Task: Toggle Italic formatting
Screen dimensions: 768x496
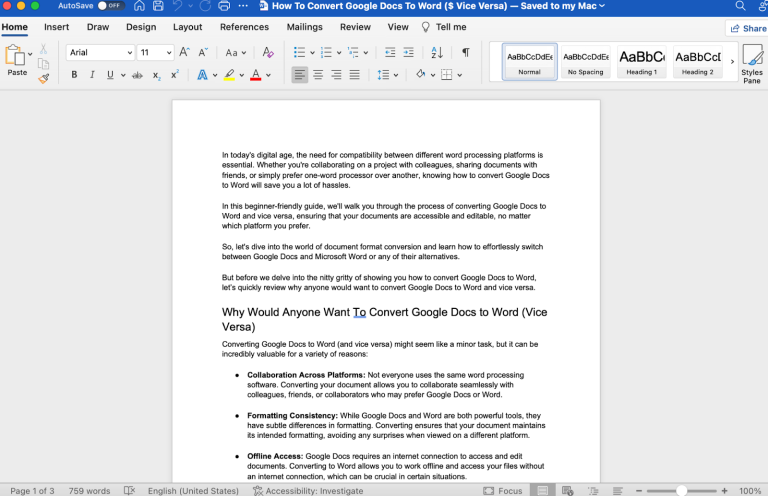Action: pyautogui.click(x=92, y=75)
